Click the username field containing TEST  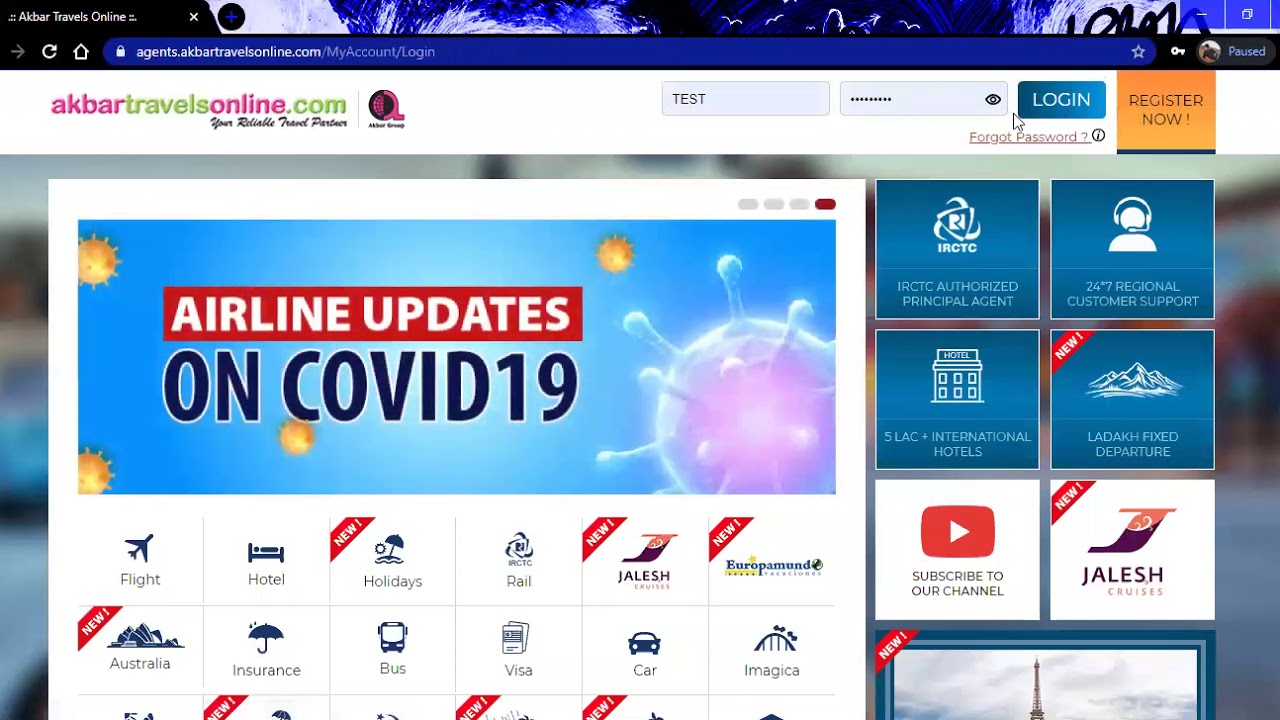(x=745, y=99)
